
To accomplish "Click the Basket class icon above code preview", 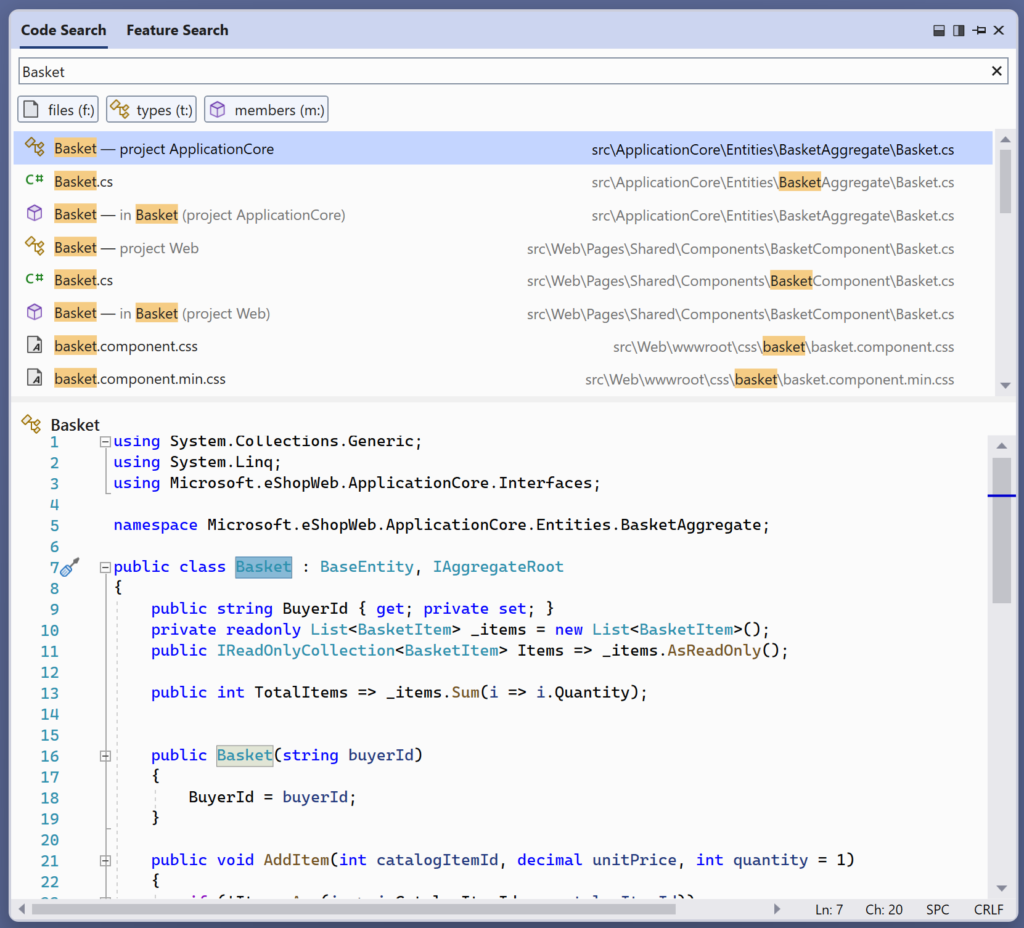I will [x=33, y=424].
